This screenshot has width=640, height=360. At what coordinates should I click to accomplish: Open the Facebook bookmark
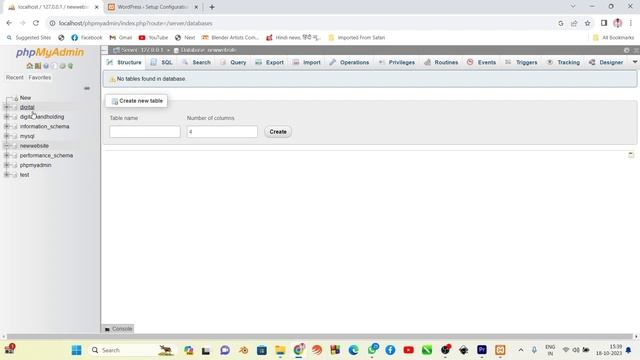coord(87,38)
